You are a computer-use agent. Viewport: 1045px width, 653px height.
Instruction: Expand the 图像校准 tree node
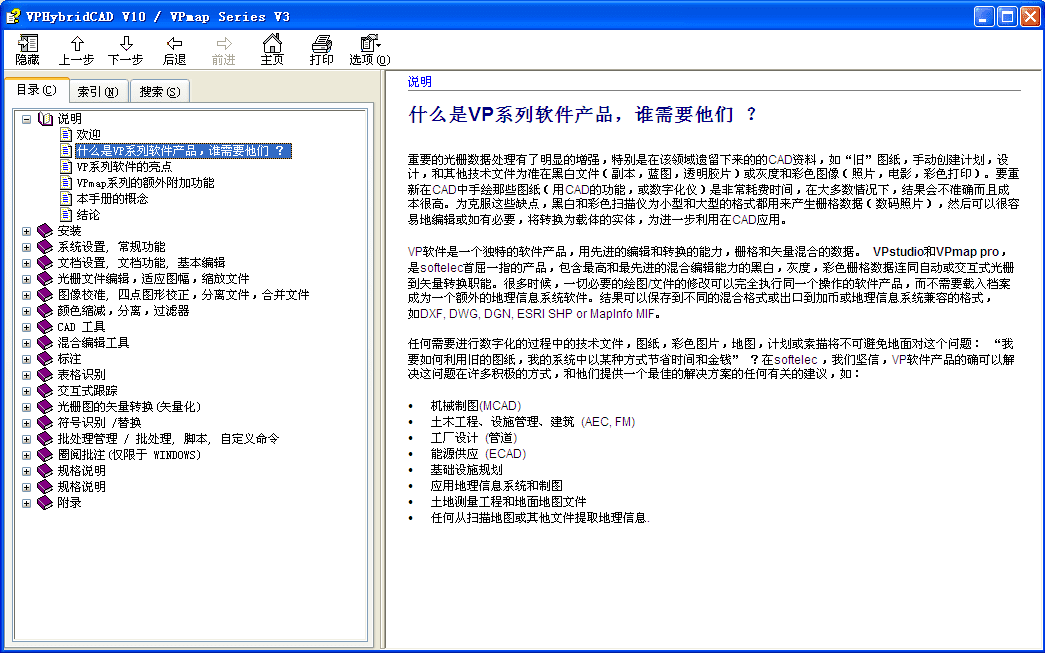tap(27, 295)
